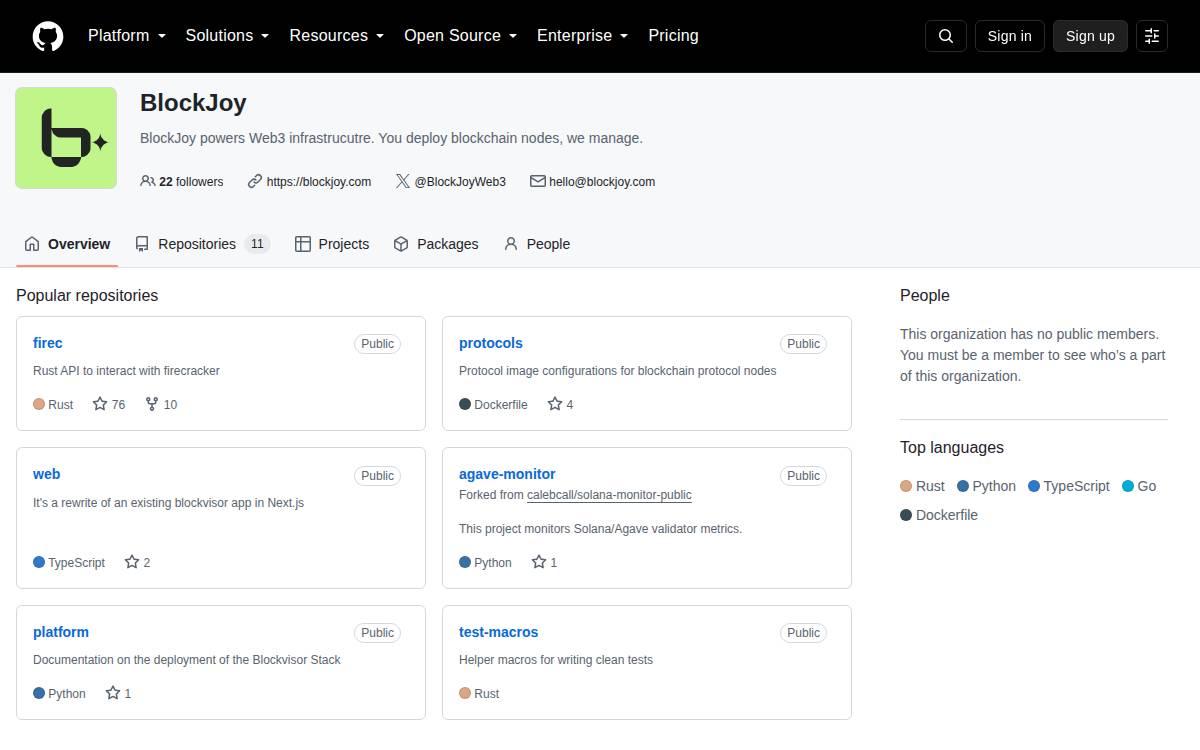
Task: Click star icon on agave-monitor card
Action: coord(539,562)
